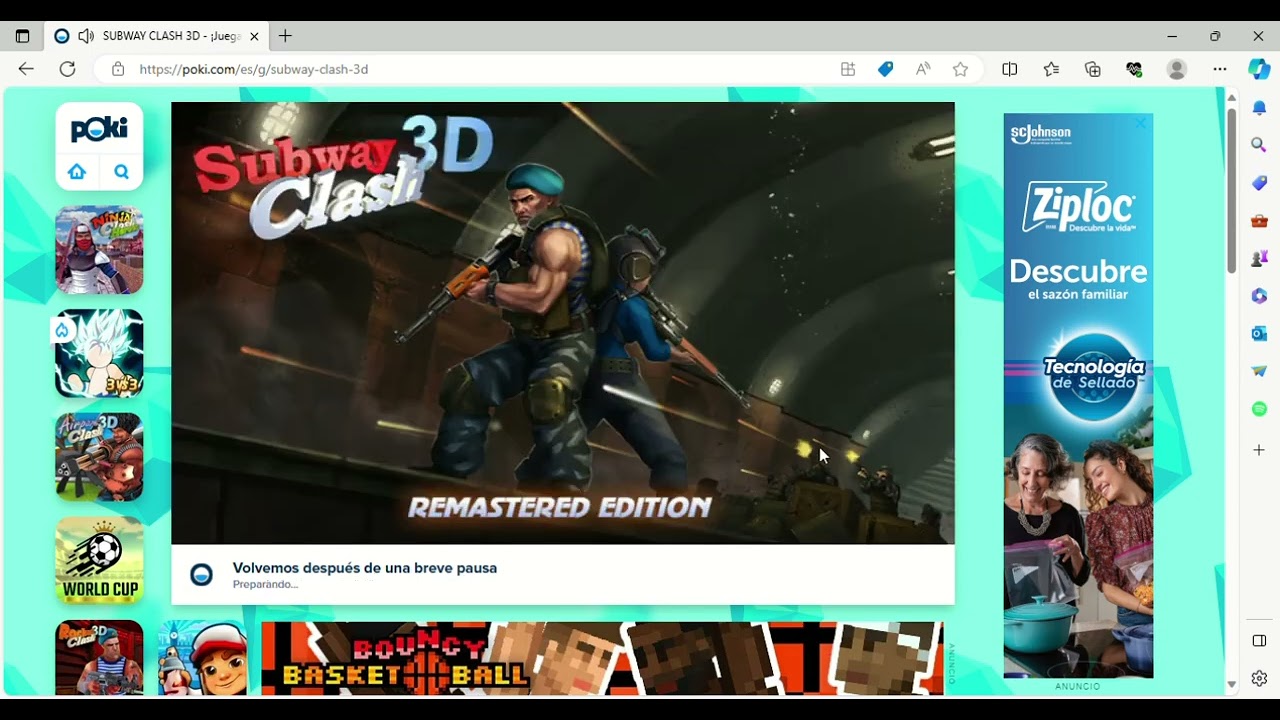
Task: Open the Rooftop Clash 3D thumbnail
Action: click(99, 658)
